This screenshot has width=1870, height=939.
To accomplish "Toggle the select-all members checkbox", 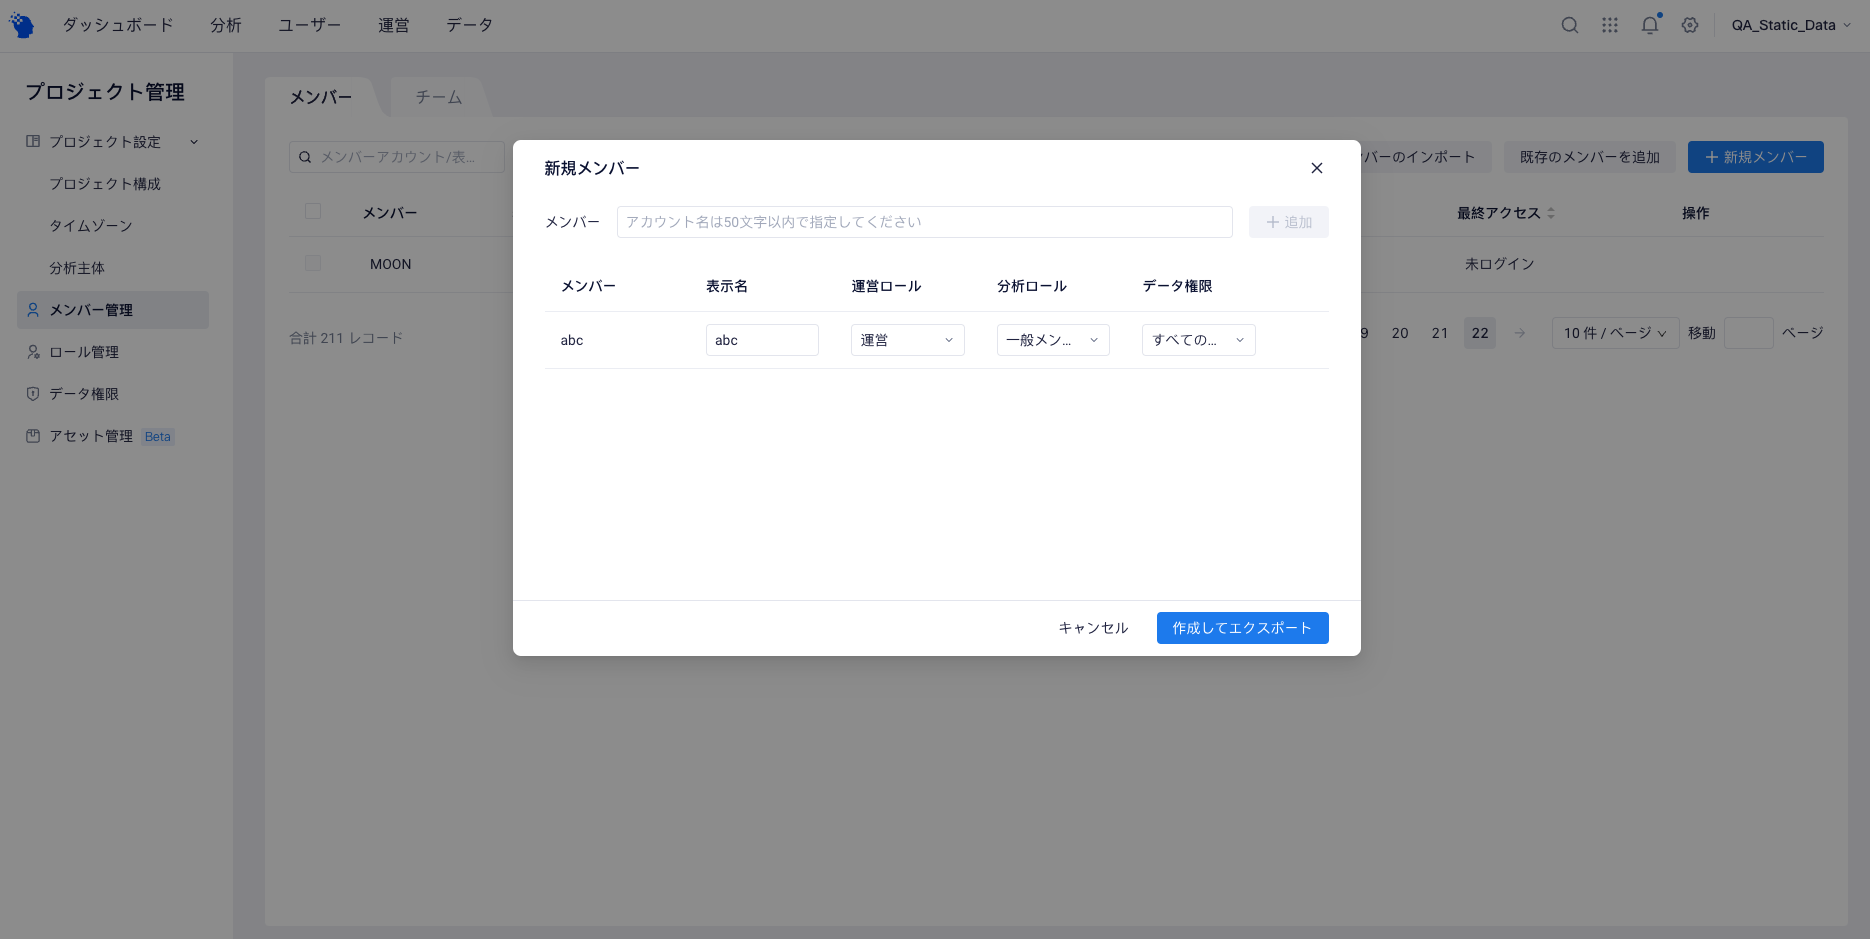I will tap(313, 211).
